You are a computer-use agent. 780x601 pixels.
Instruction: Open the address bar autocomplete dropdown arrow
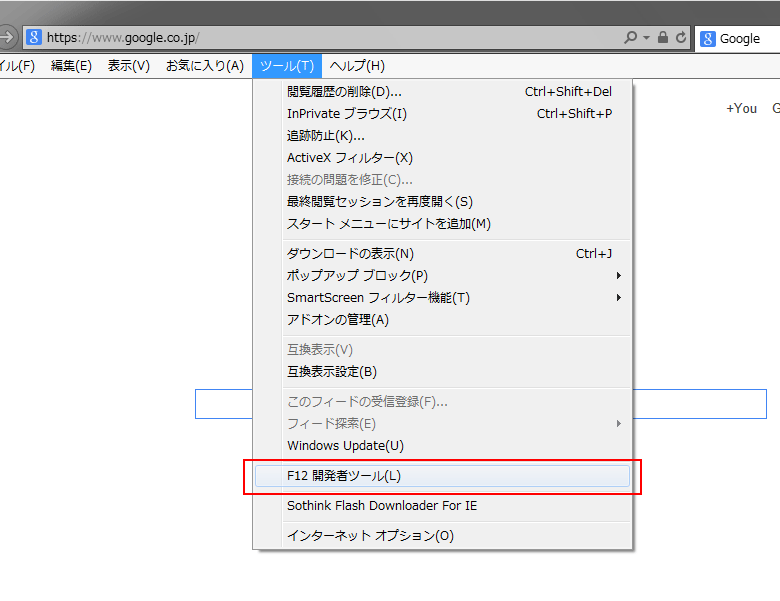coord(646,38)
